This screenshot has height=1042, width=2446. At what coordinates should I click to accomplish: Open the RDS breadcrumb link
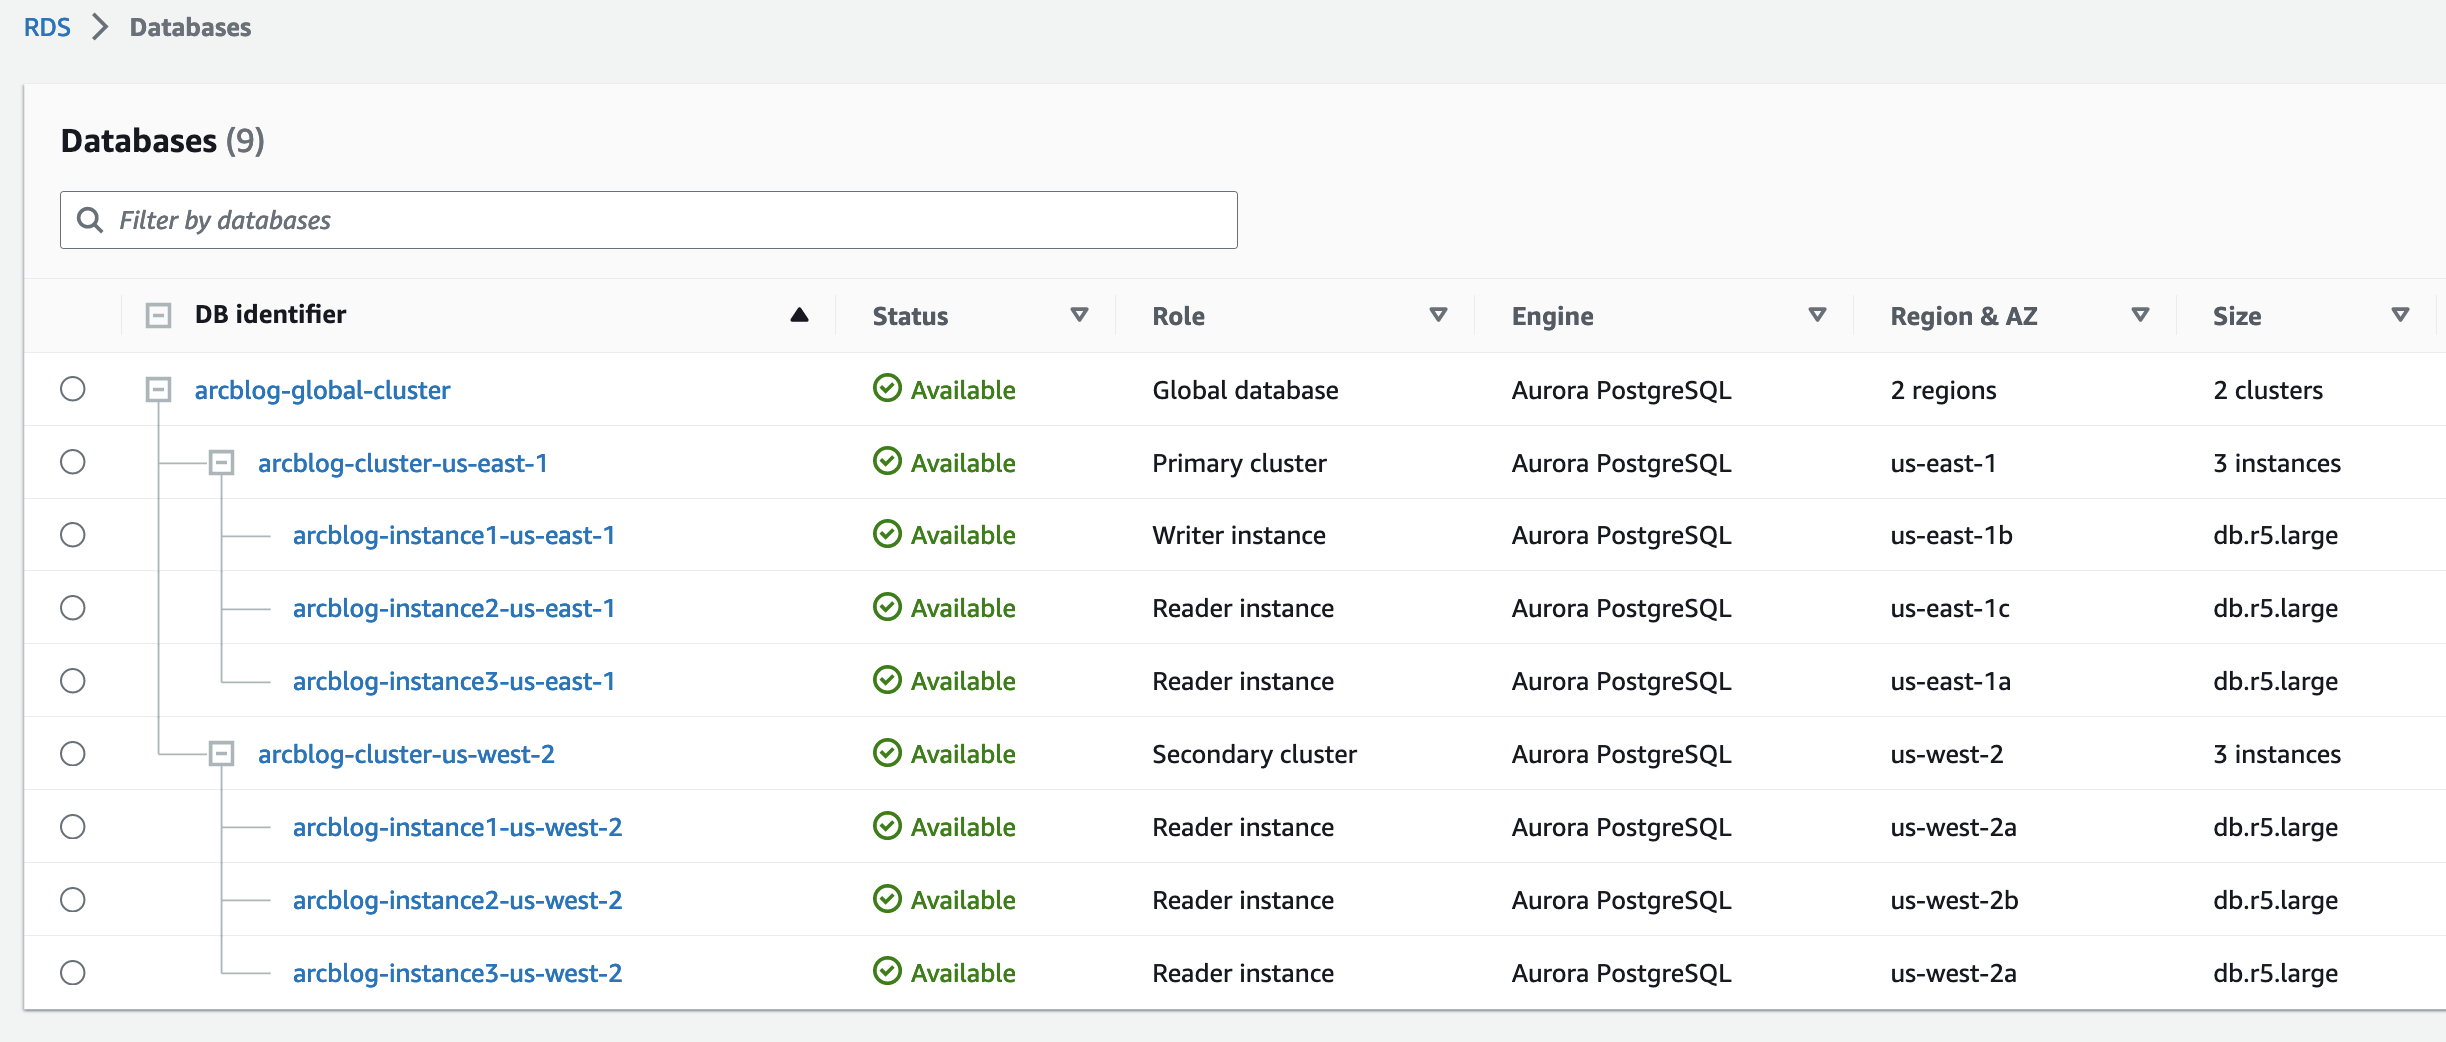pyautogui.click(x=47, y=27)
